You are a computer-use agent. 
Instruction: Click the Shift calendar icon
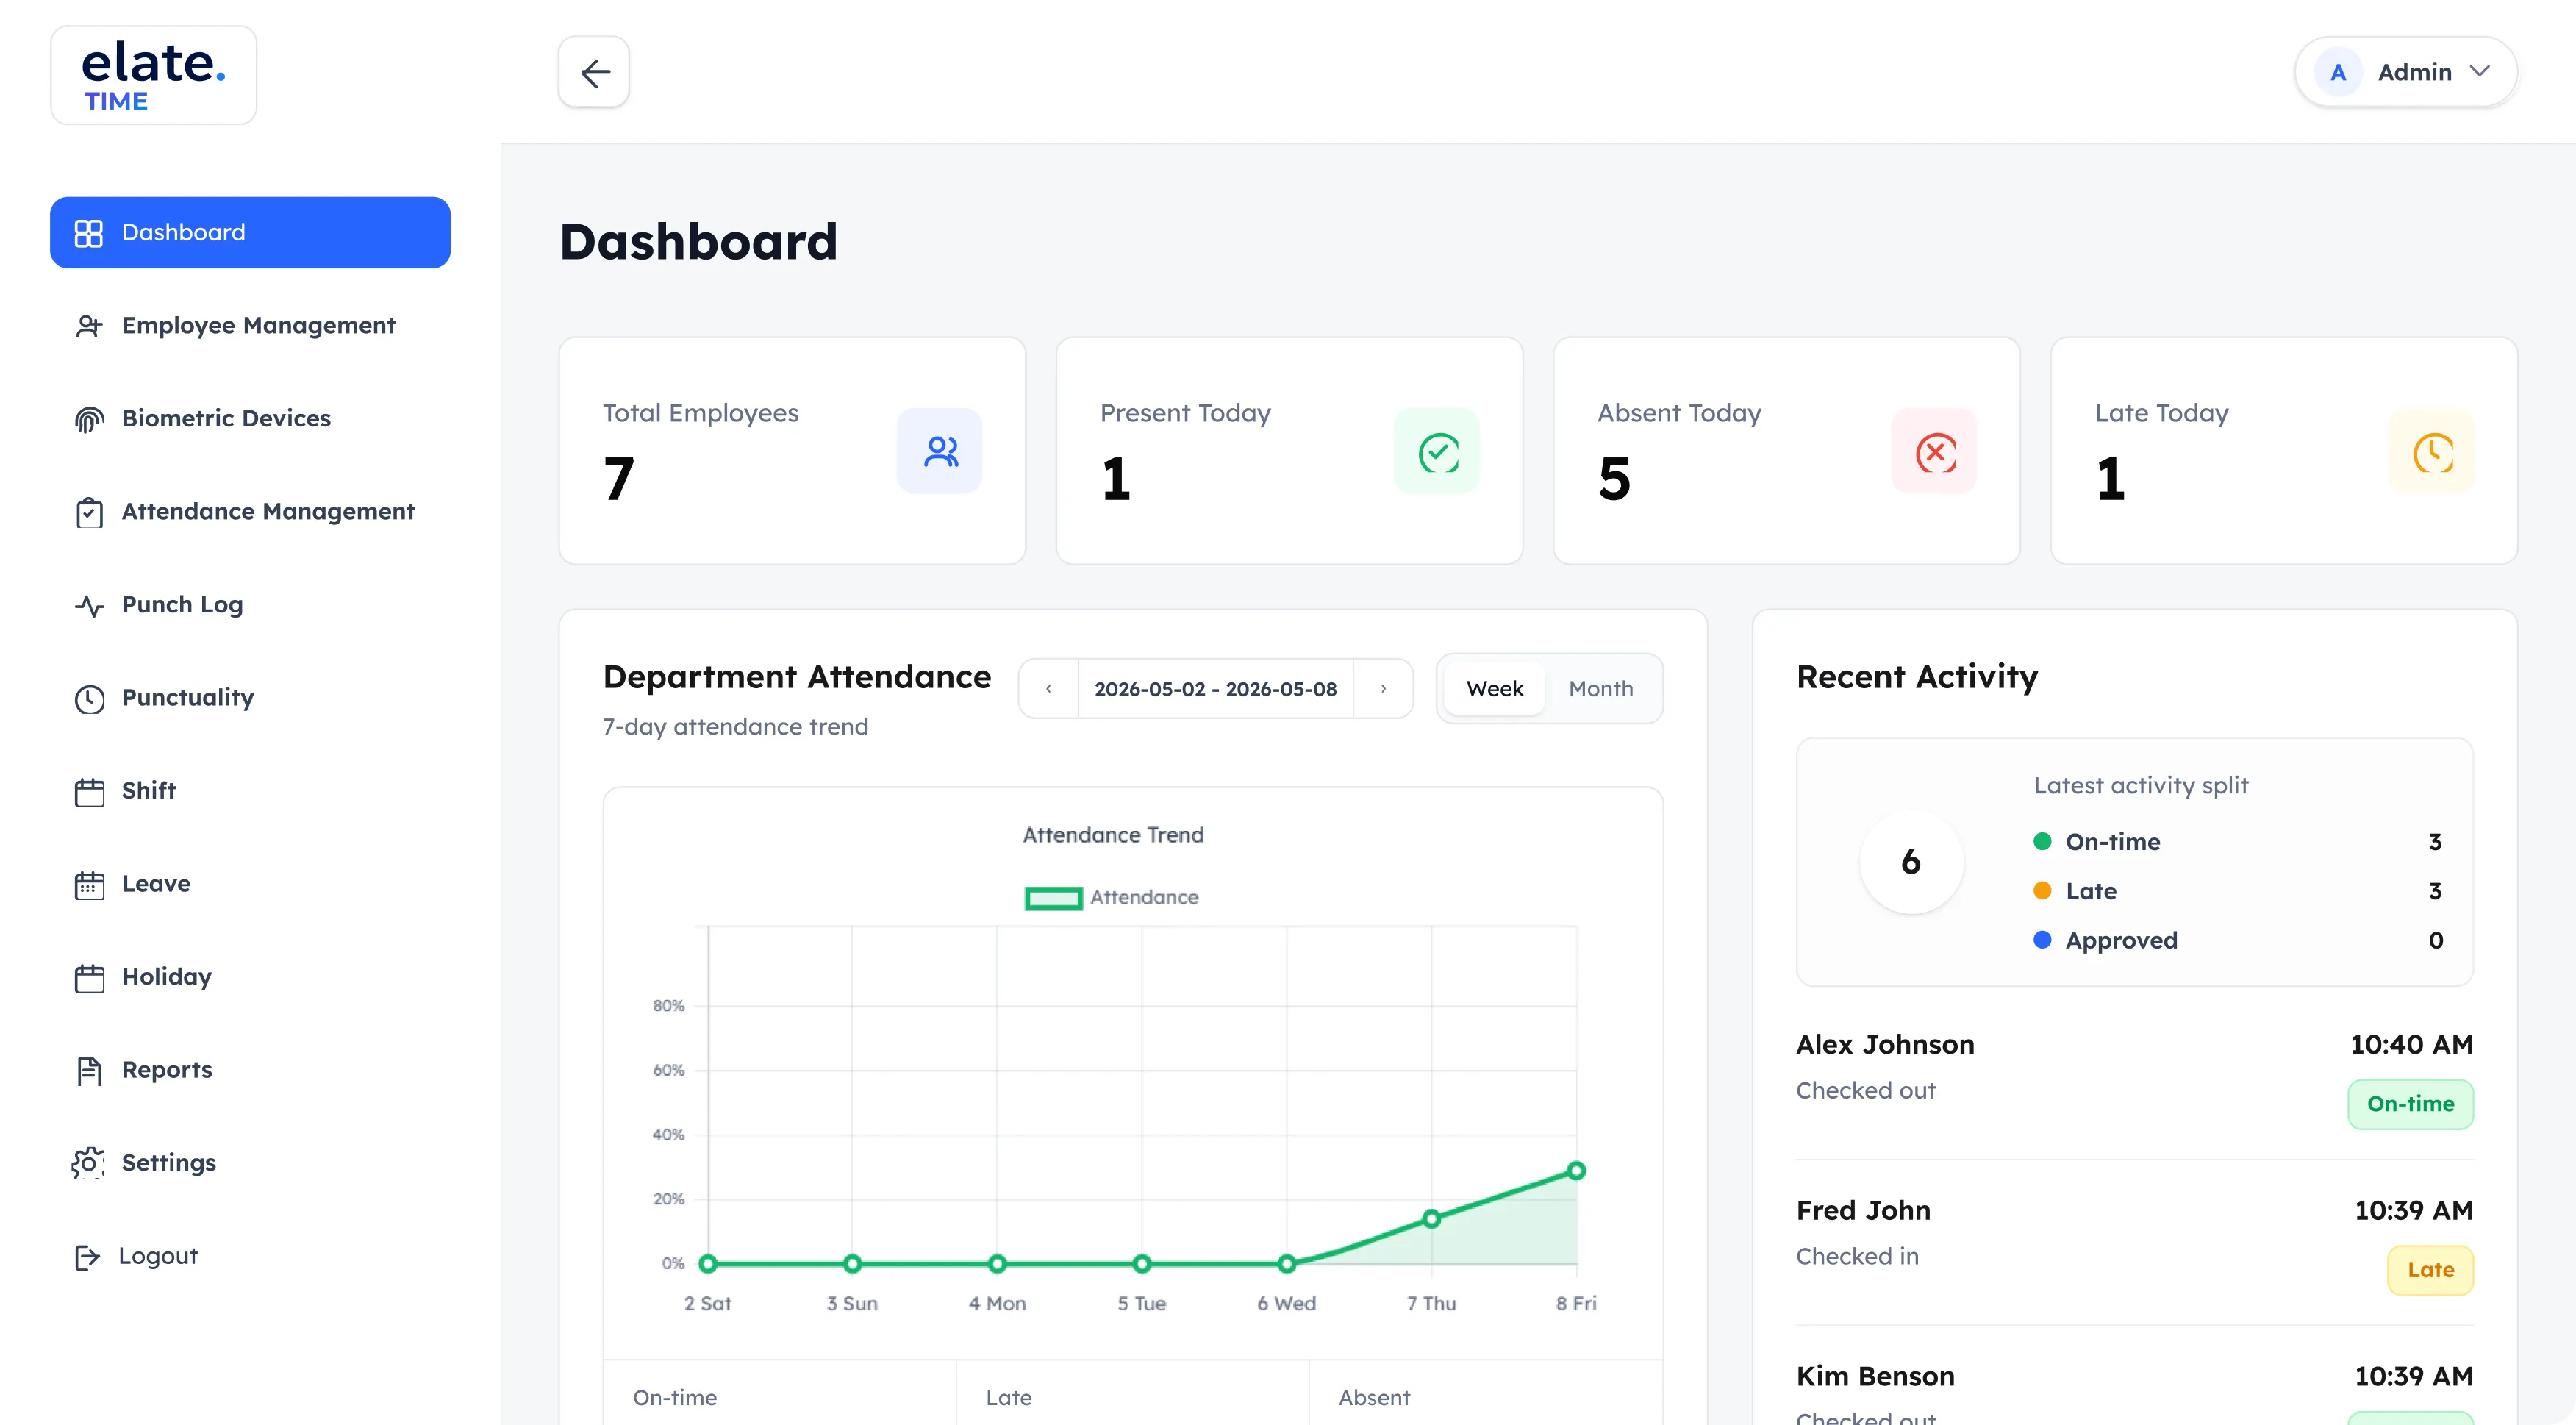coord(89,791)
